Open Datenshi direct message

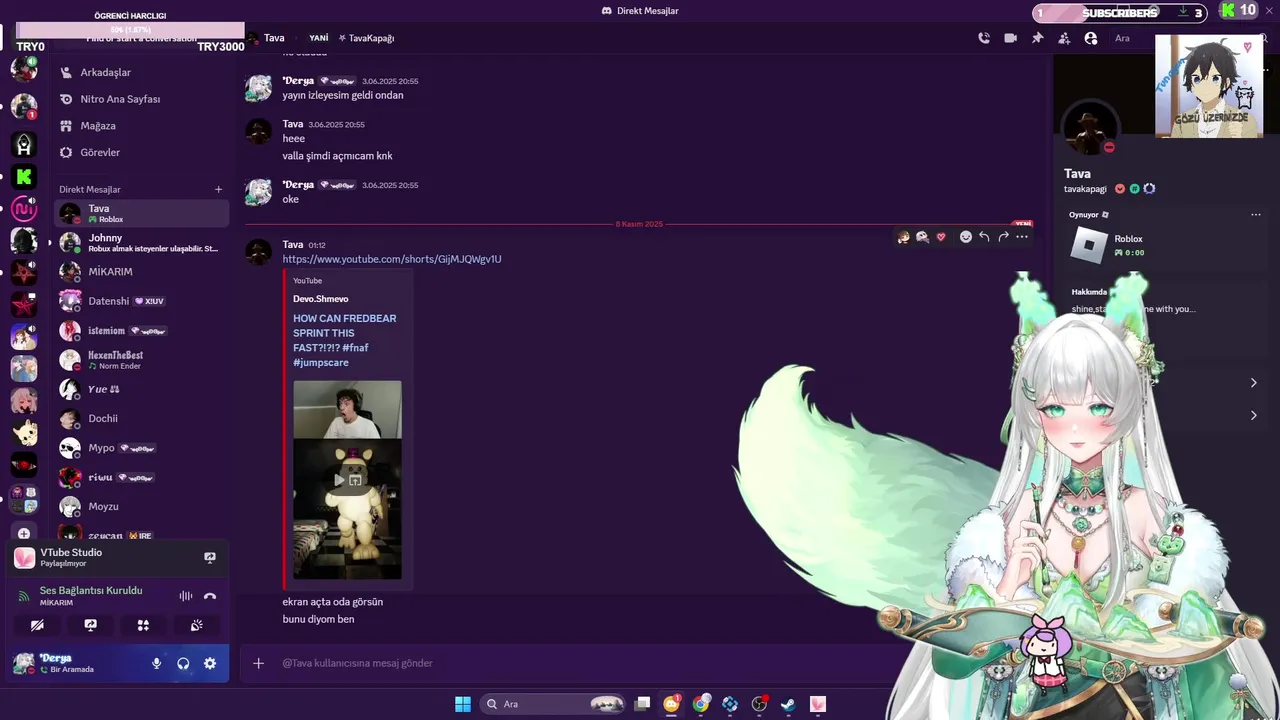[142, 301]
